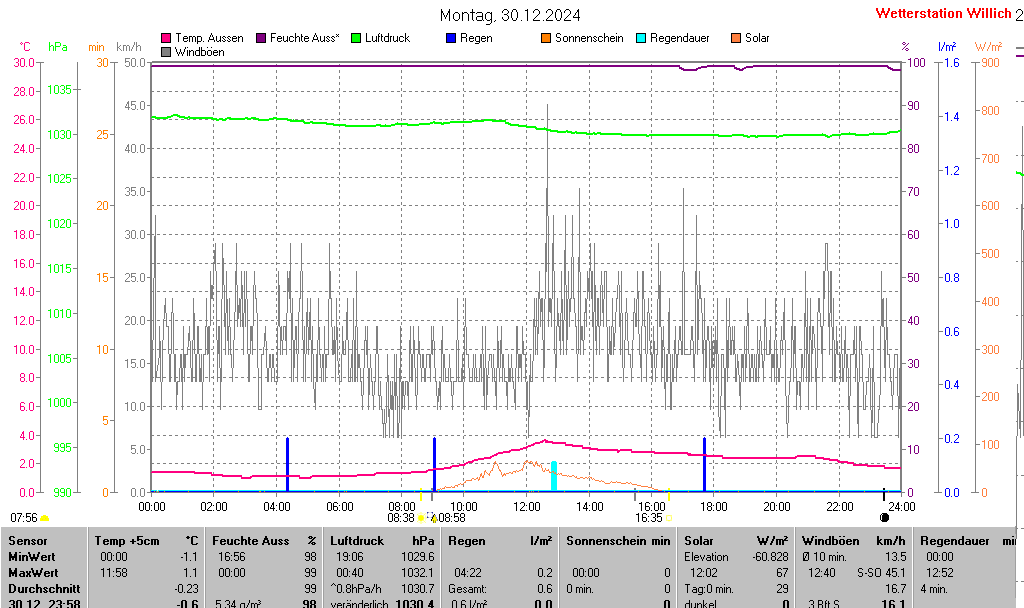Viewport: 1024px width, 608px height.
Task: Click the Windböen legend label
Action: (200, 52)
